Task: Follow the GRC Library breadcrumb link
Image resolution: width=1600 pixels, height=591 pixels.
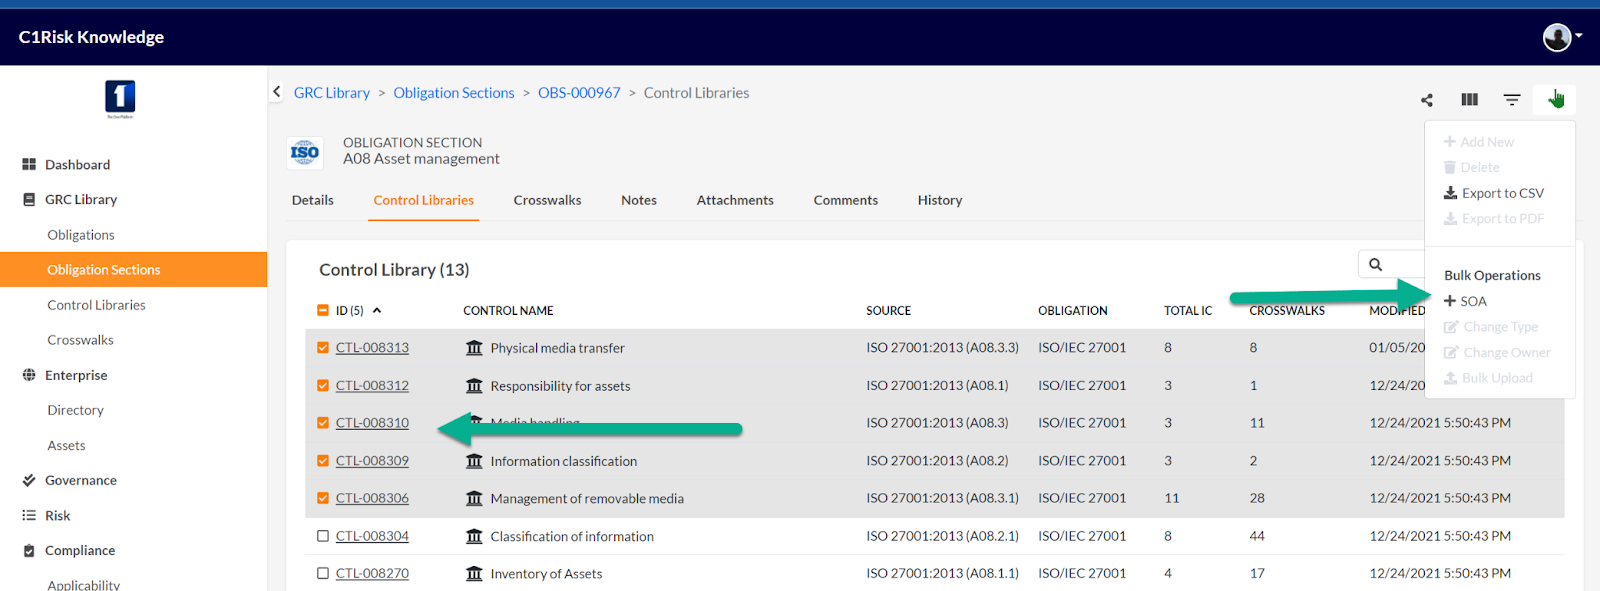Action: tap(332, 93)
